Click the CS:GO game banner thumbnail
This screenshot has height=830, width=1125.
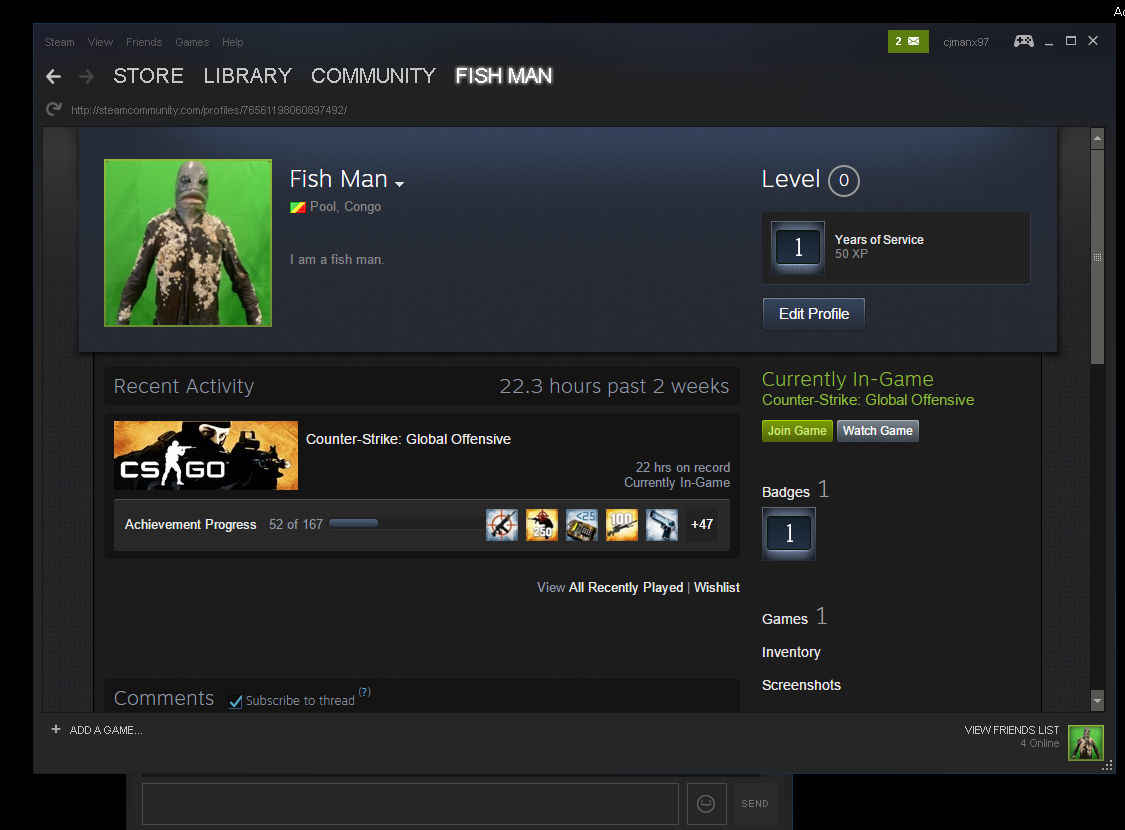(x=206, y=456)
